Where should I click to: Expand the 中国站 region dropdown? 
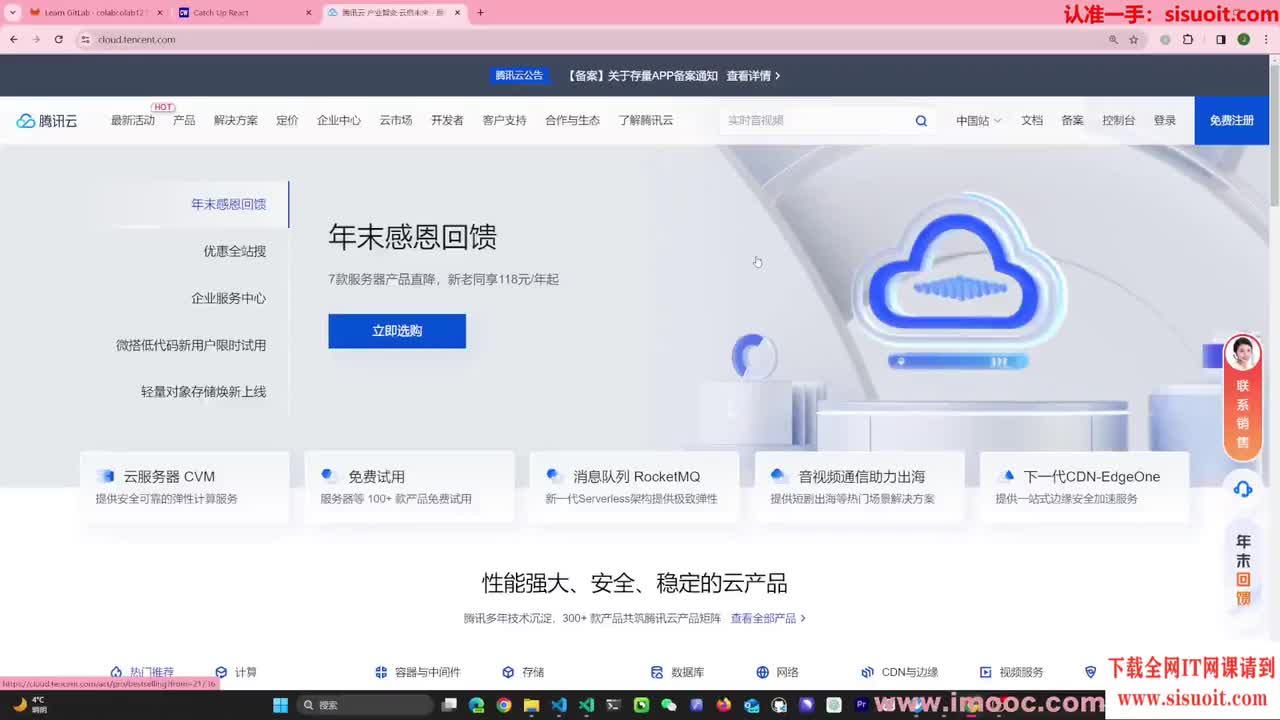(978, 121)
